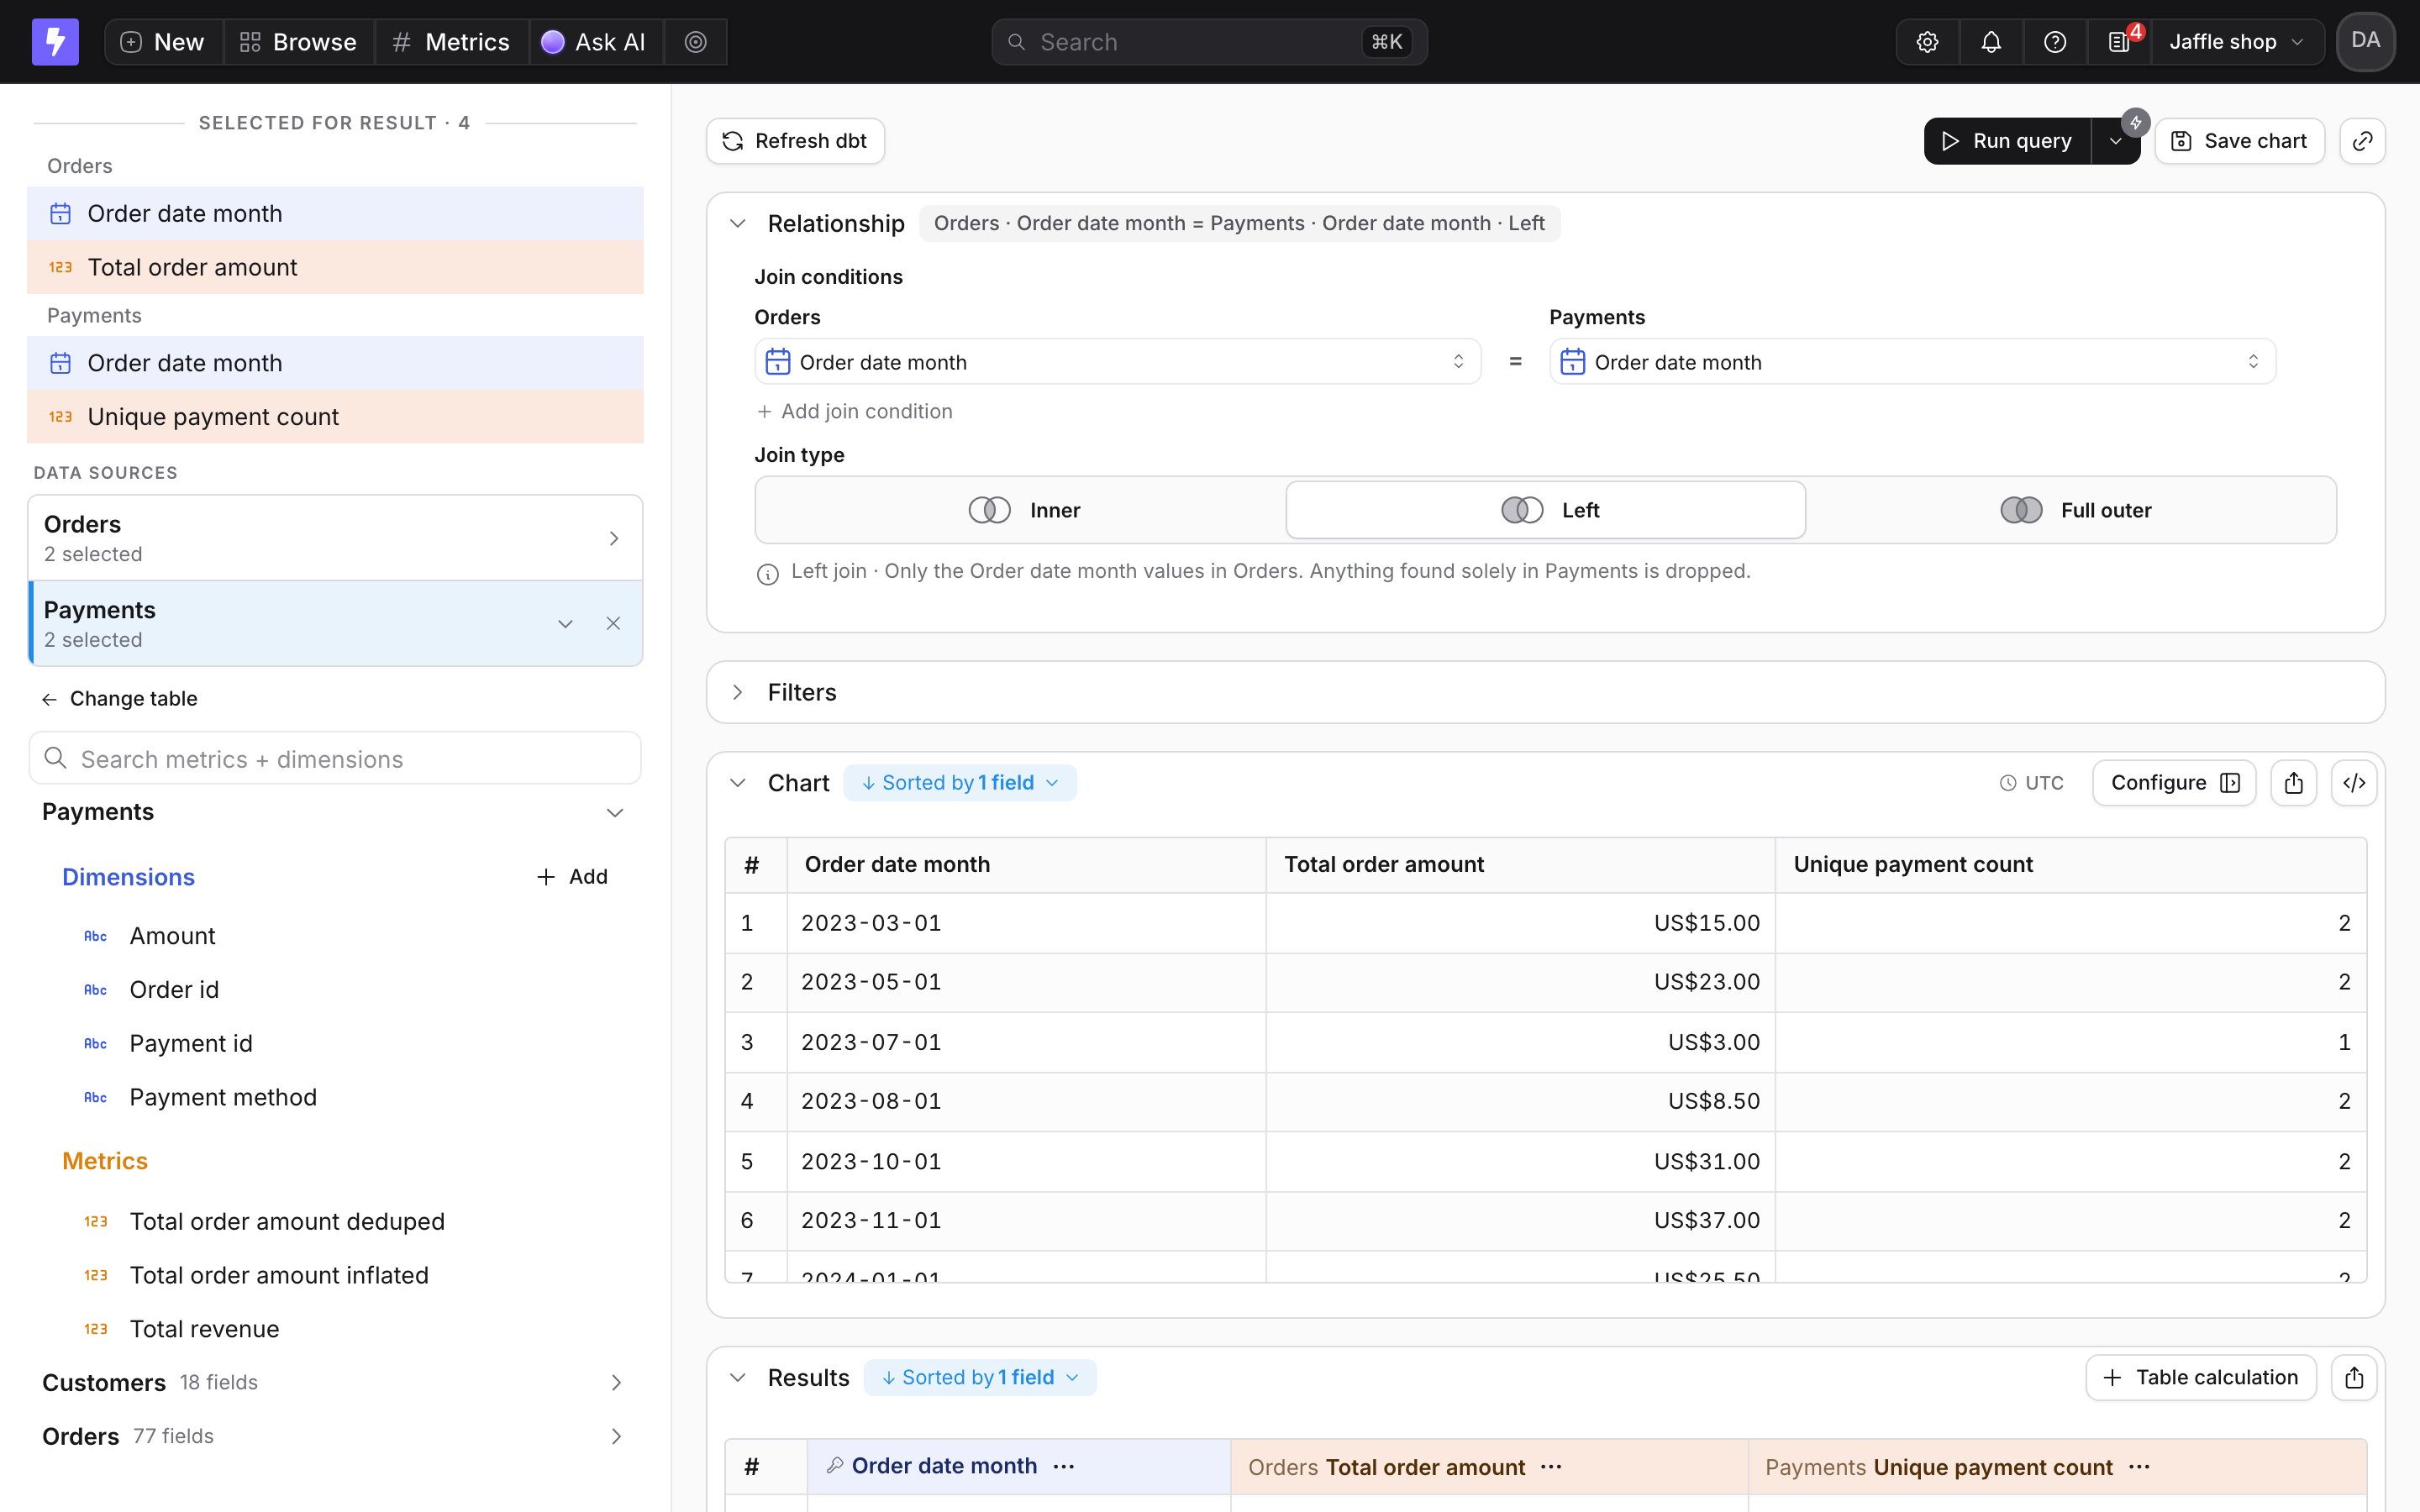
Task: Click the 123 icon beside Total revenue
Action: [x=95, y=1329]
